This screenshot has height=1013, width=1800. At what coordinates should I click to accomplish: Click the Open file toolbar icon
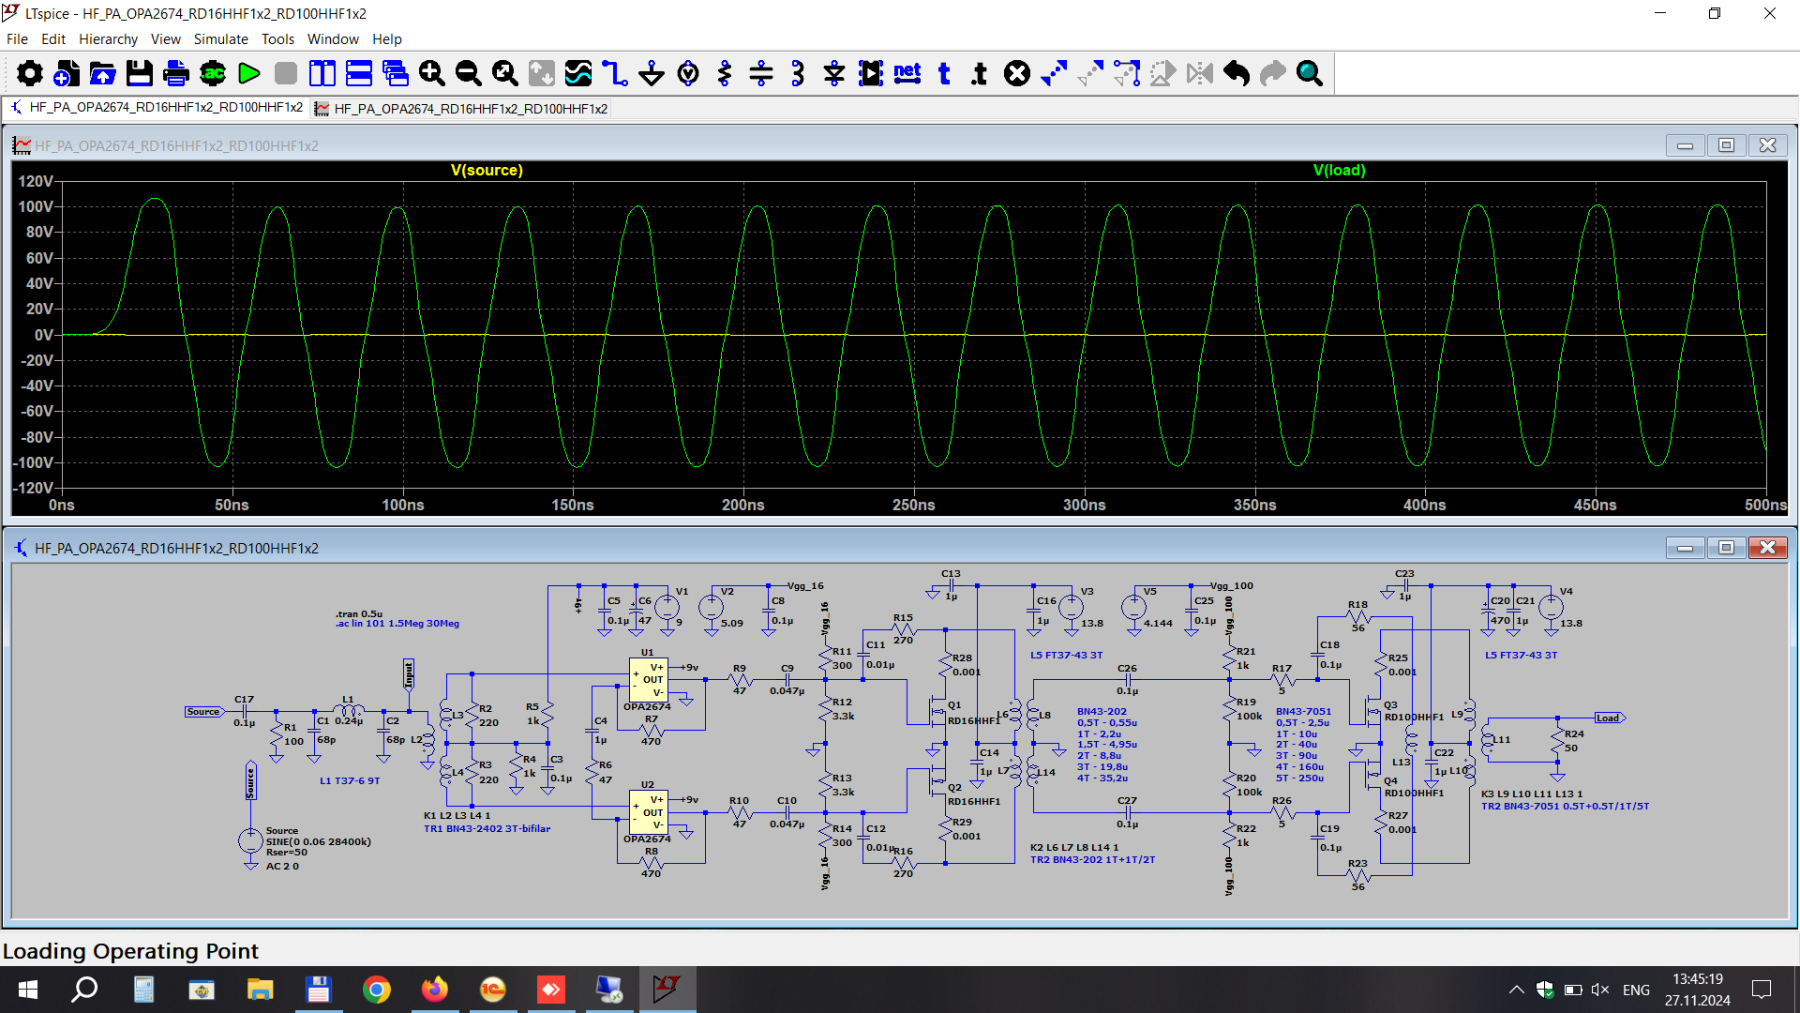(x=103, y=73)
